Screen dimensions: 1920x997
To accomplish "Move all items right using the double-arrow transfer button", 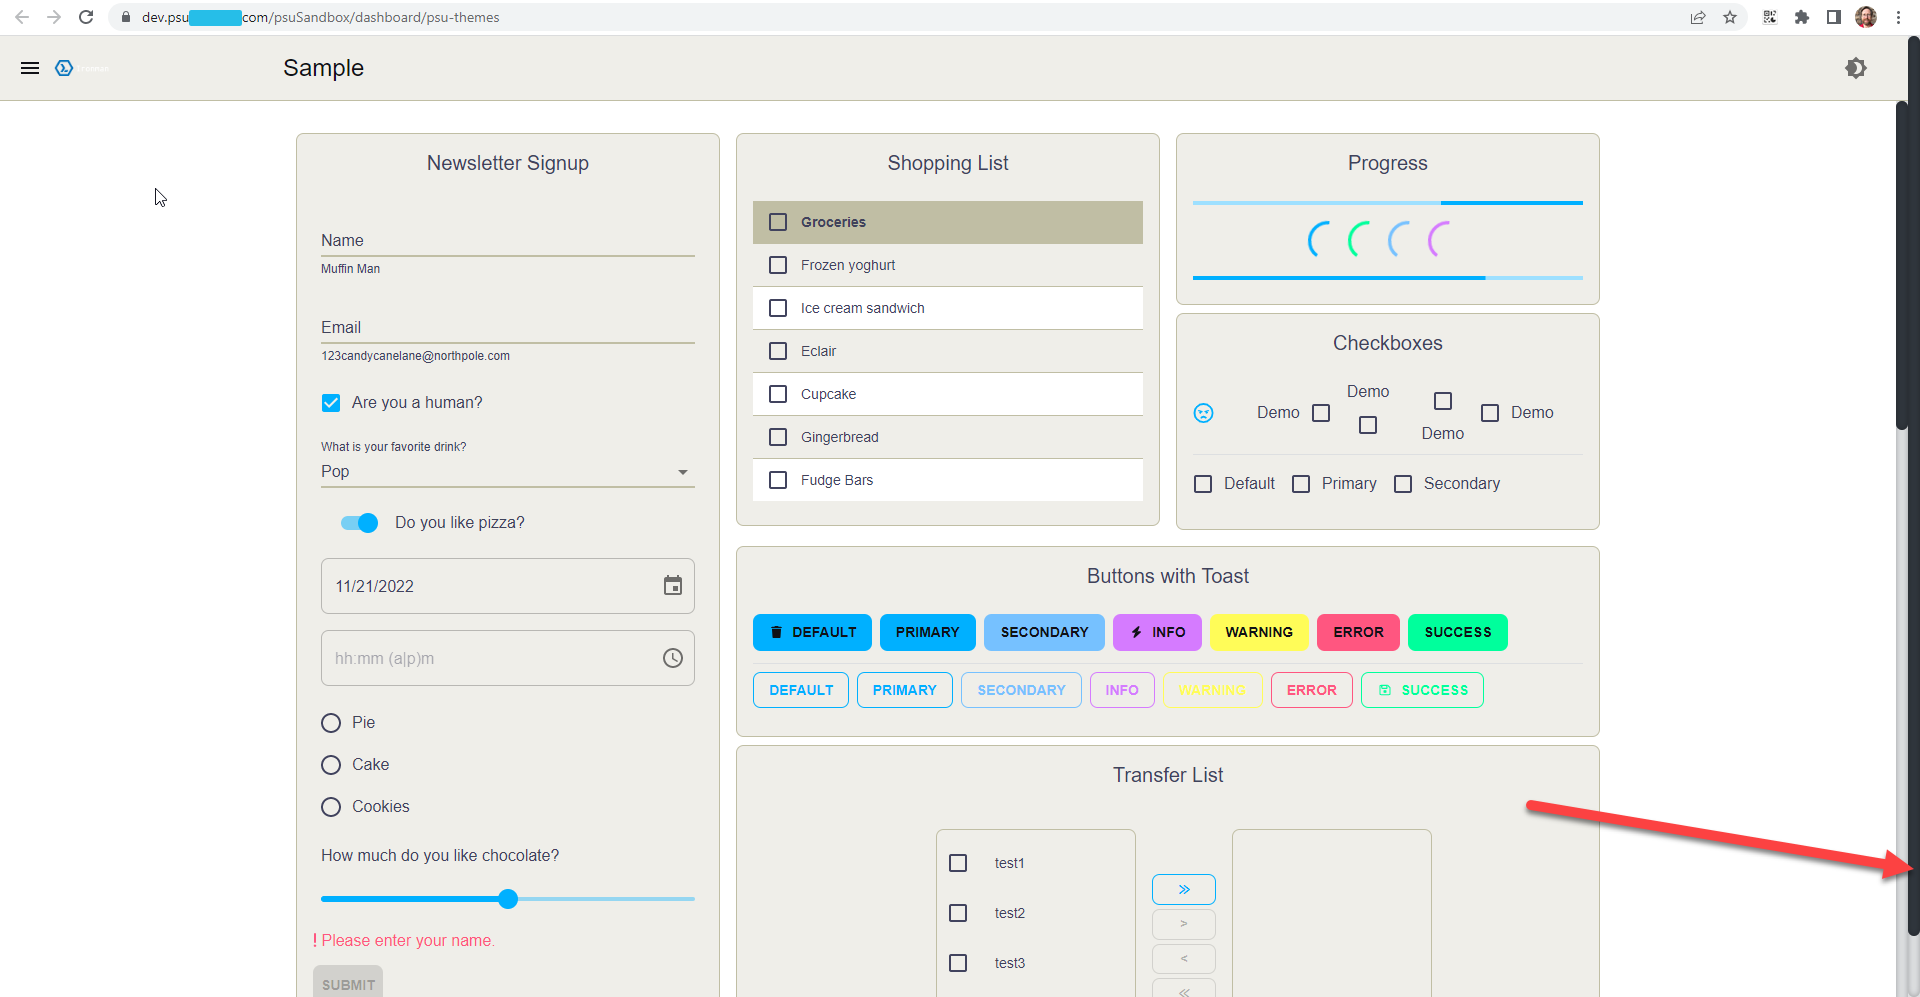I will click(1184, 889).
